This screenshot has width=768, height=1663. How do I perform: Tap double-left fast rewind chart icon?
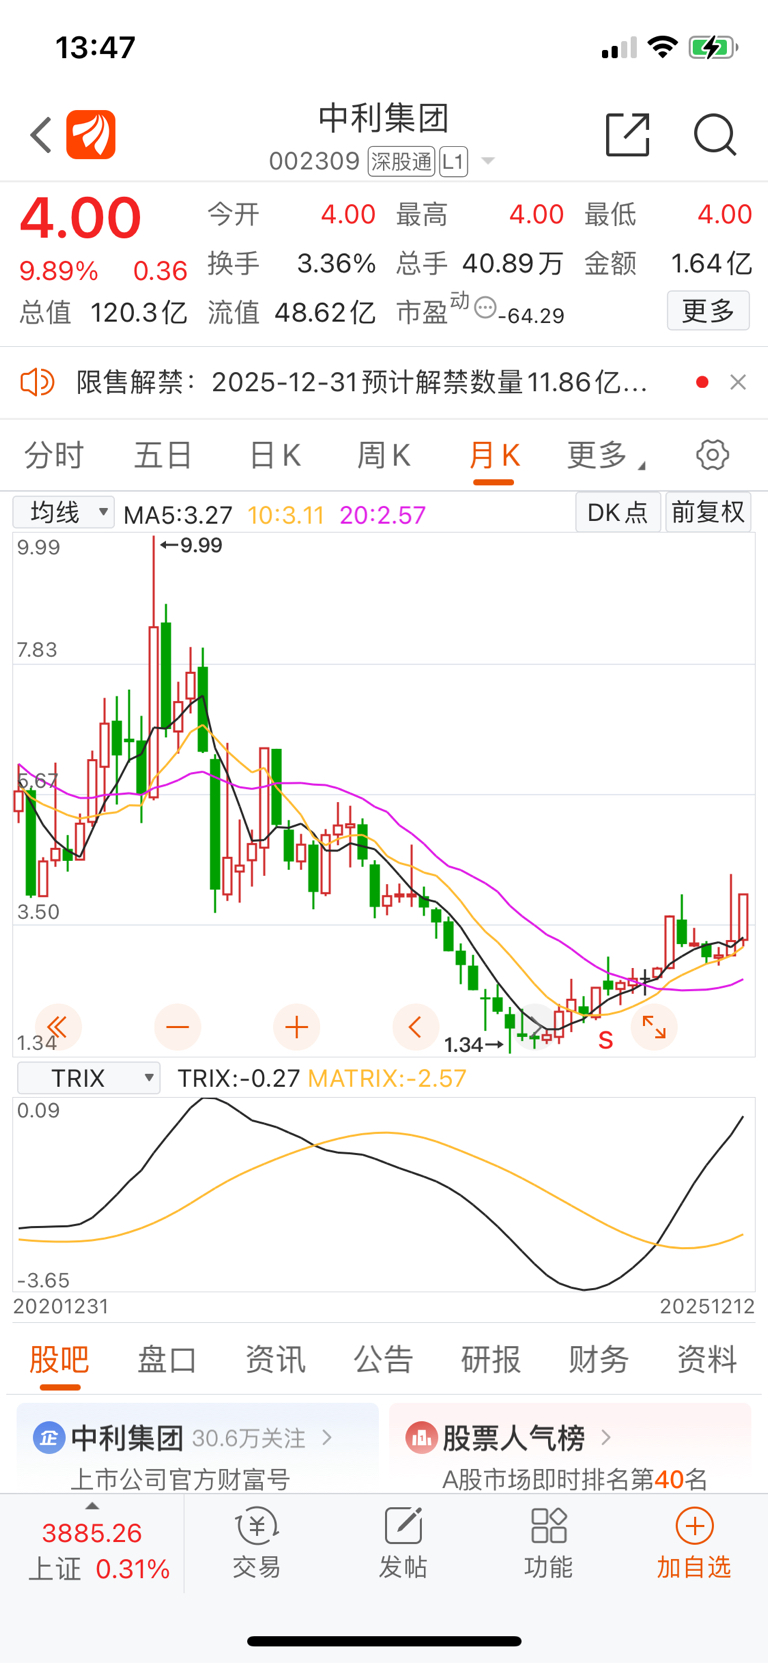click(x=58, y=1027)
